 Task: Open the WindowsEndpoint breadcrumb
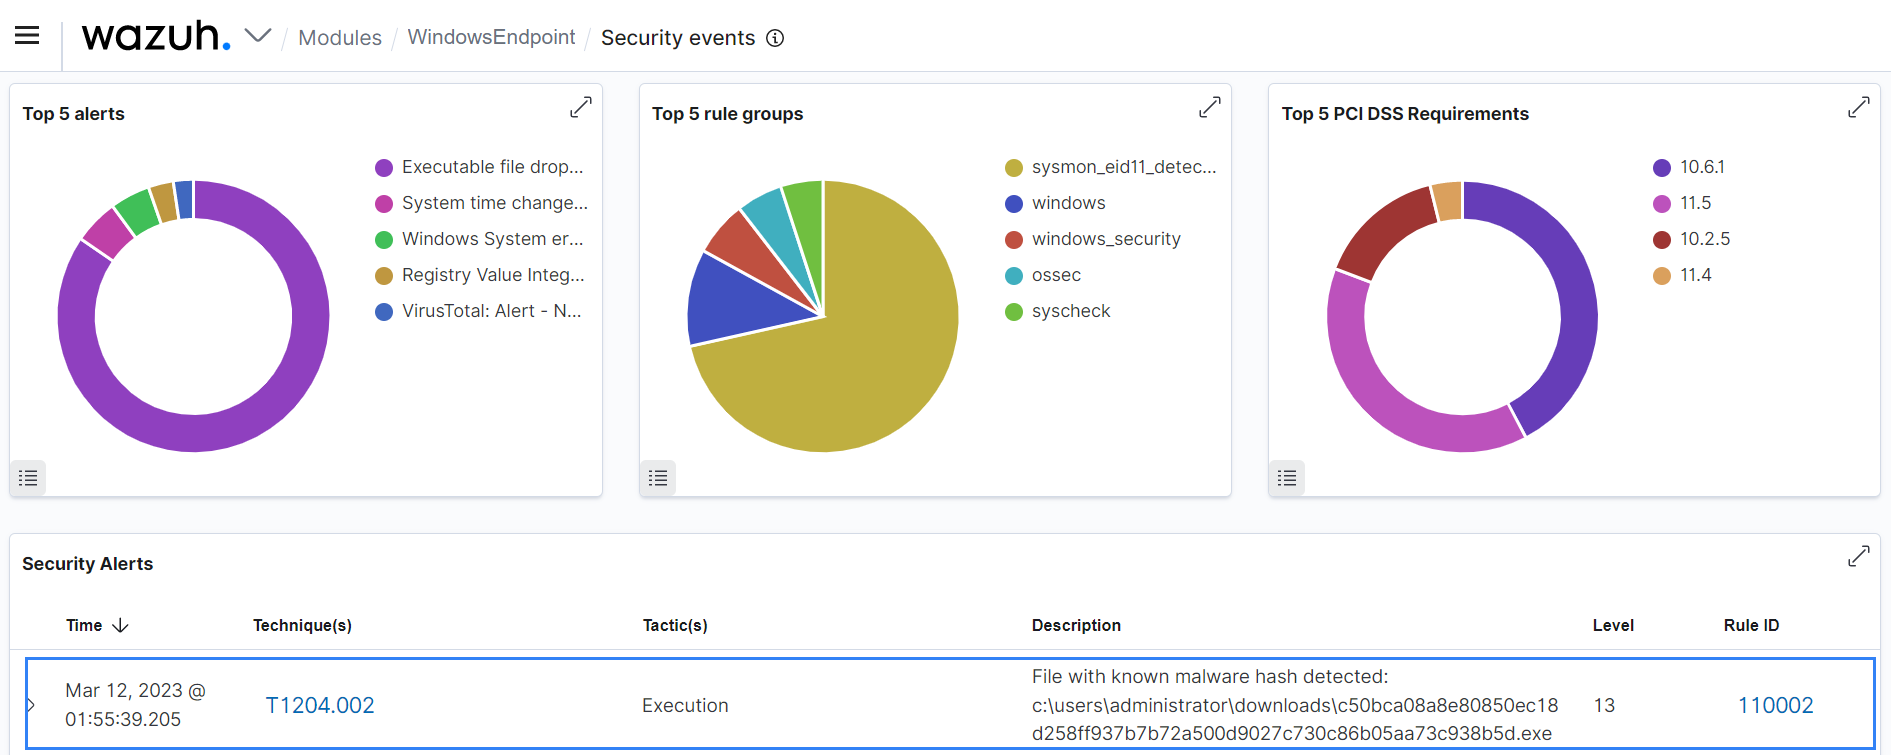[491, 37]
